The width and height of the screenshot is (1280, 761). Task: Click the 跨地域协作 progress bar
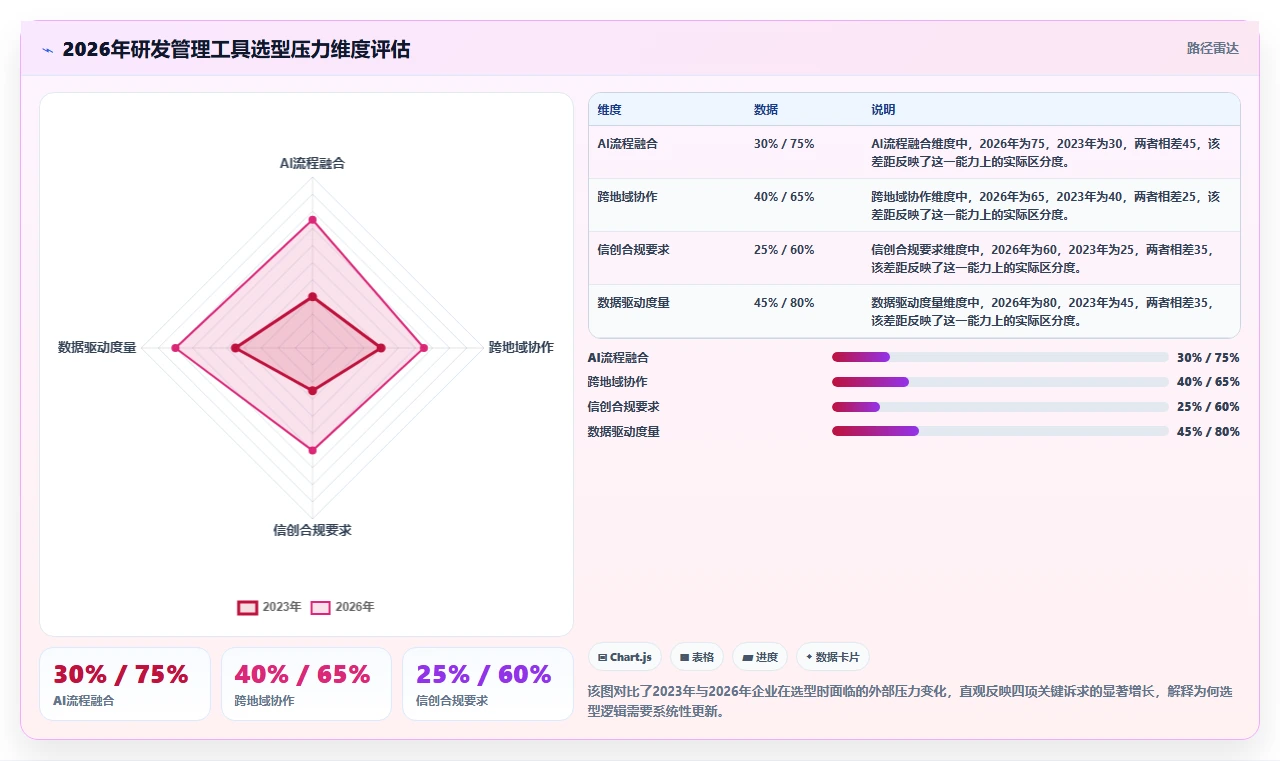(1000, 382)
